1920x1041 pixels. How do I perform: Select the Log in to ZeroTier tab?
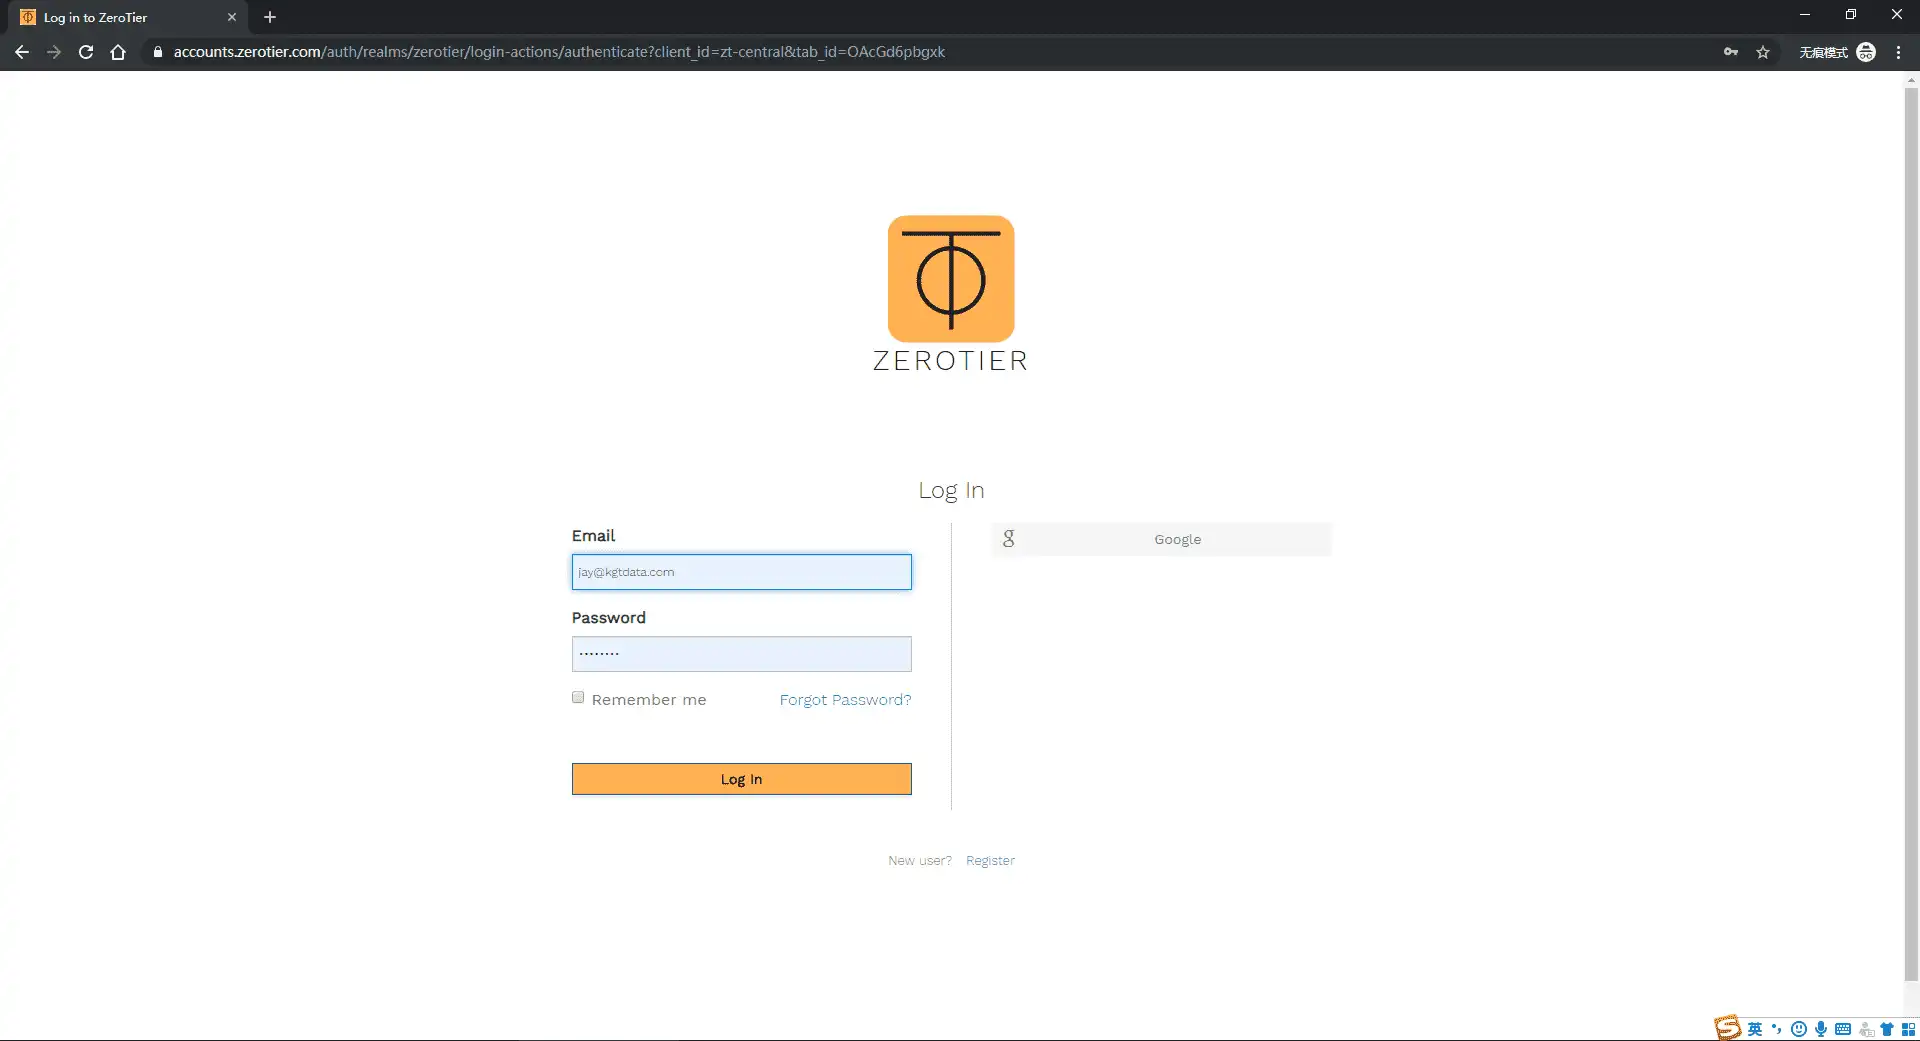tap(128, 17)
